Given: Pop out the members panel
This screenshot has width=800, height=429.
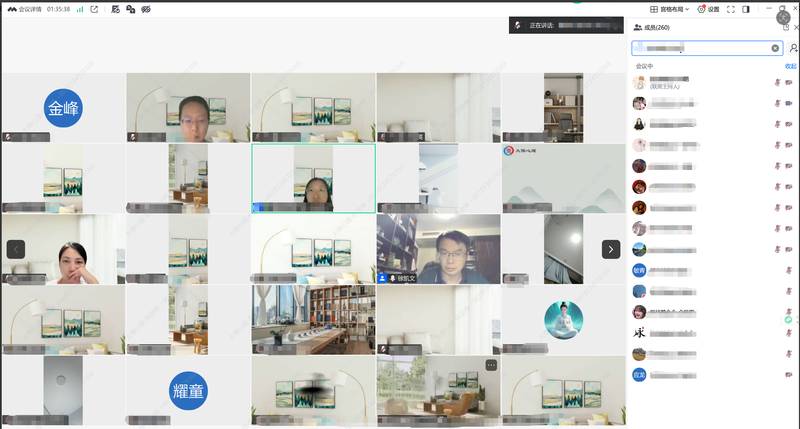Looking at the screenshot, I should tap(786, 28).
